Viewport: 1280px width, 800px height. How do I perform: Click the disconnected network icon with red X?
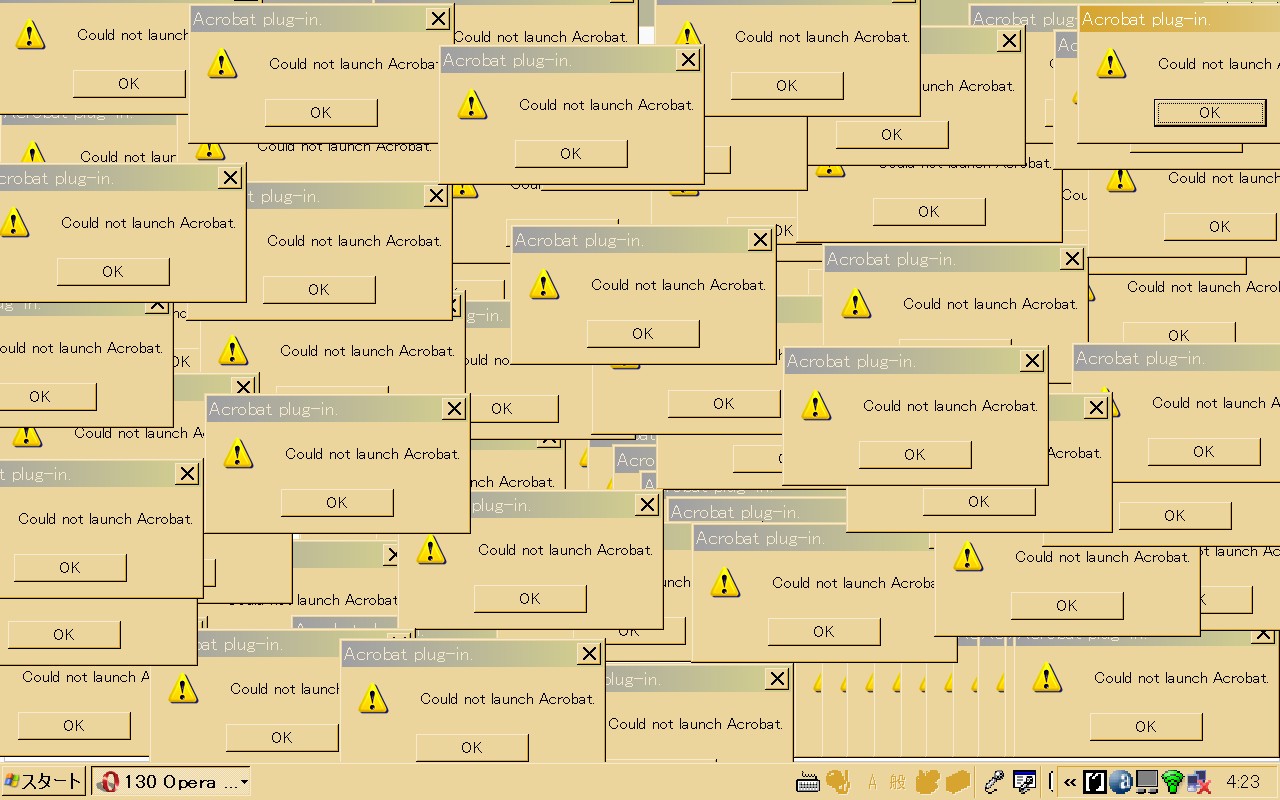(x=1198, y=782)
